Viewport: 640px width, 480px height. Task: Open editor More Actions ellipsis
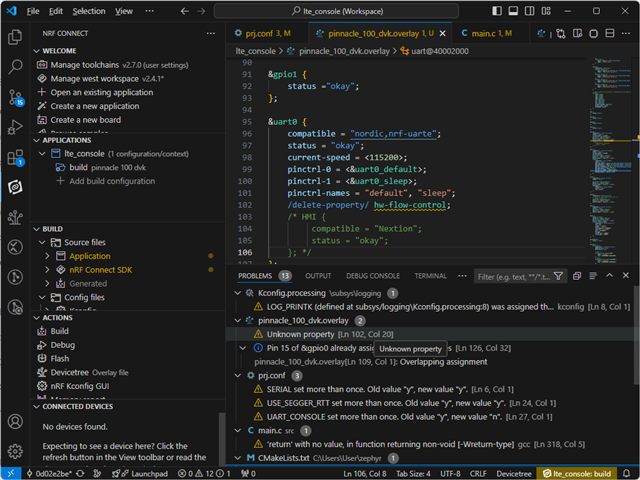coord(626,33)
